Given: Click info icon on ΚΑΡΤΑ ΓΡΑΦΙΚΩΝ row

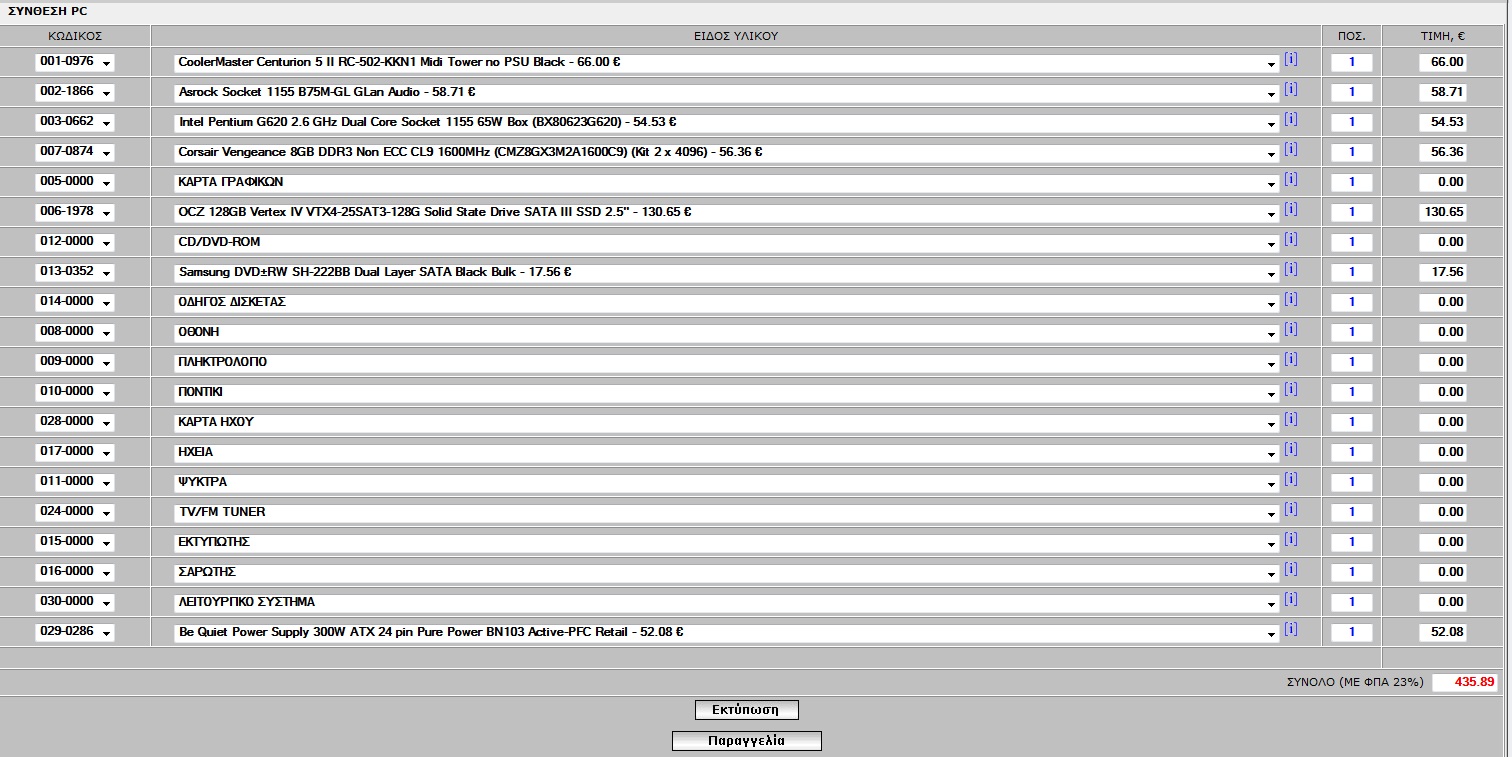Looking at the screenshot, I should click(1291, 179).
